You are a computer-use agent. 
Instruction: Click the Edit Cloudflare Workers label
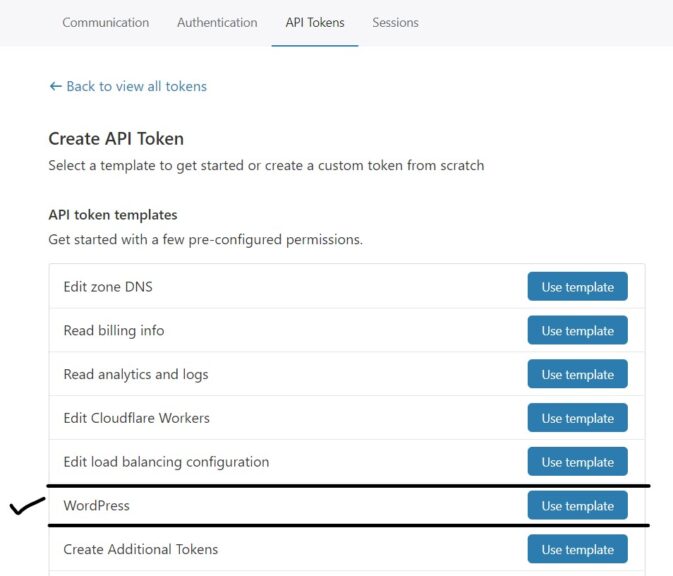coord(136,418)
